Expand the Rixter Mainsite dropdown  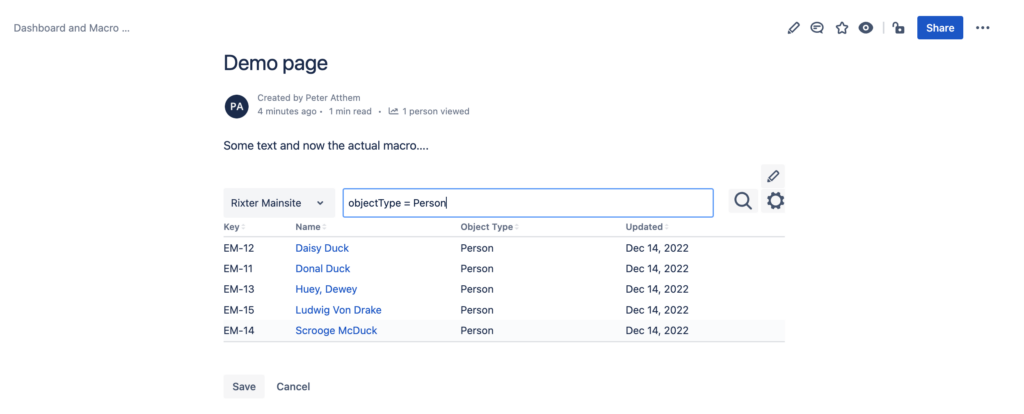[x=279, y=203]
